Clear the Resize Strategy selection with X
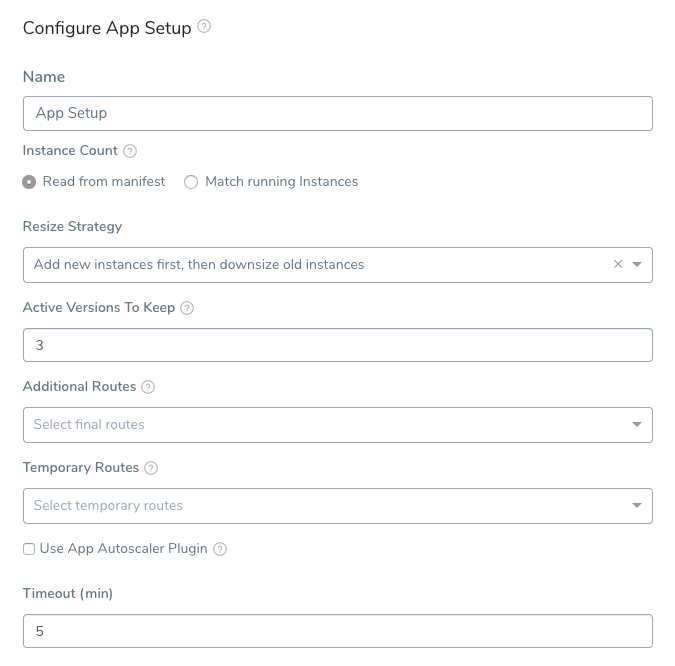Viewport: 675px width, 666px height. click(618, 264)
